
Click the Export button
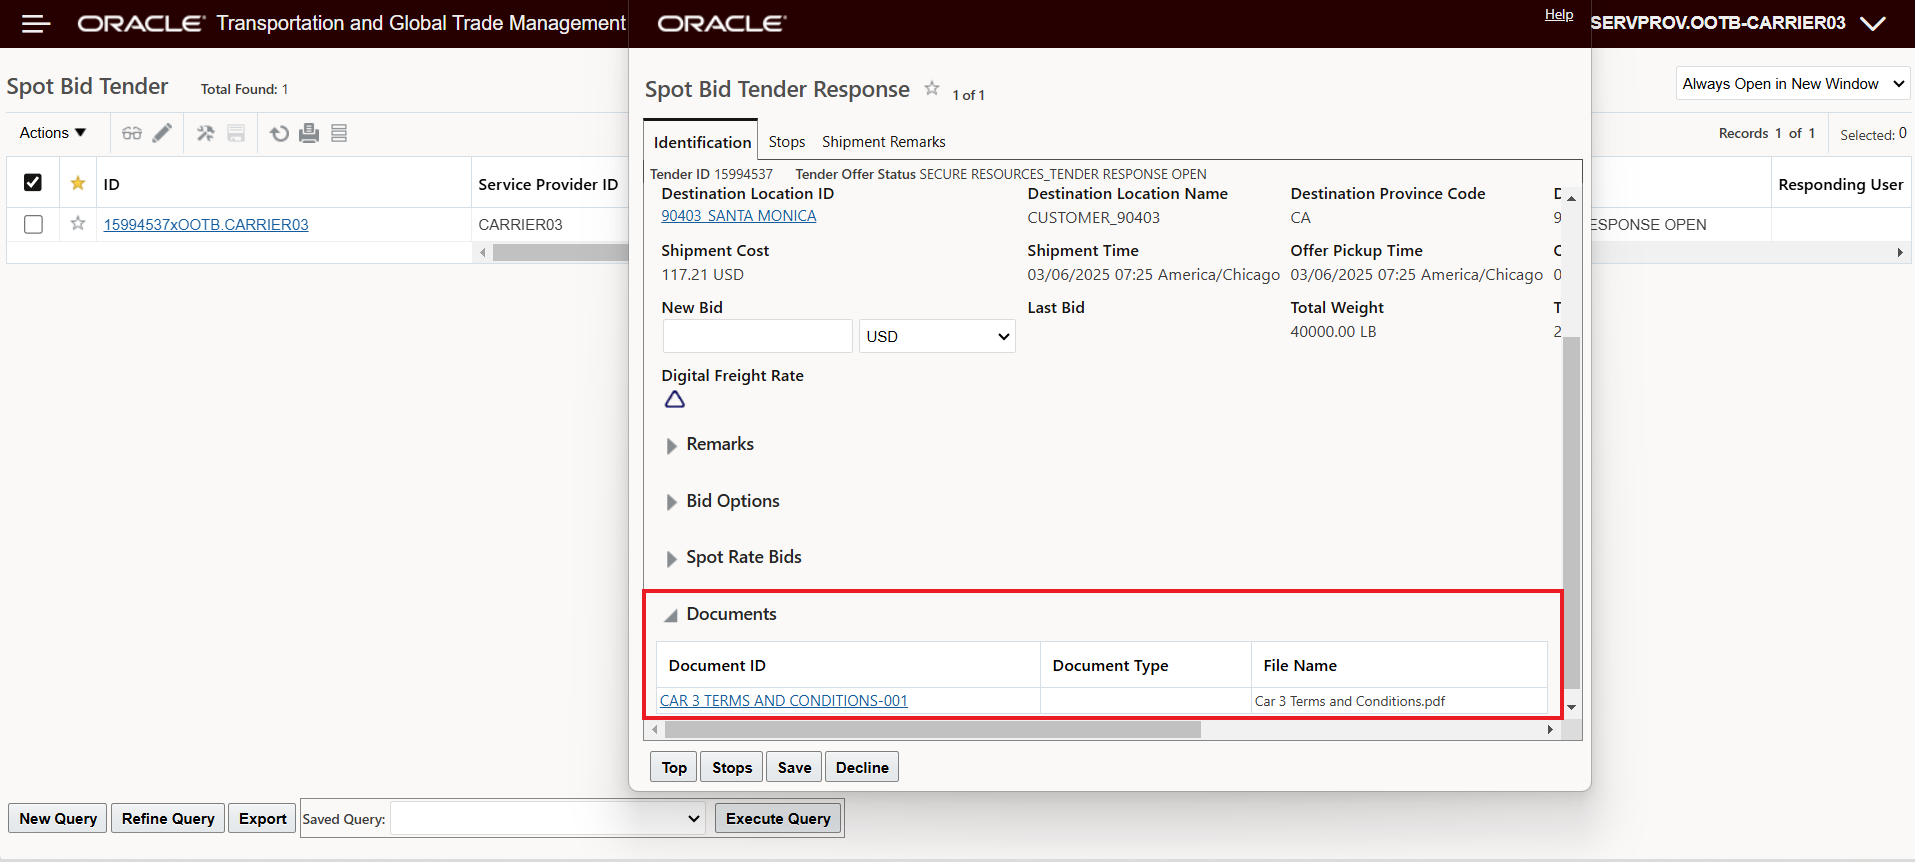click(263, 818)
